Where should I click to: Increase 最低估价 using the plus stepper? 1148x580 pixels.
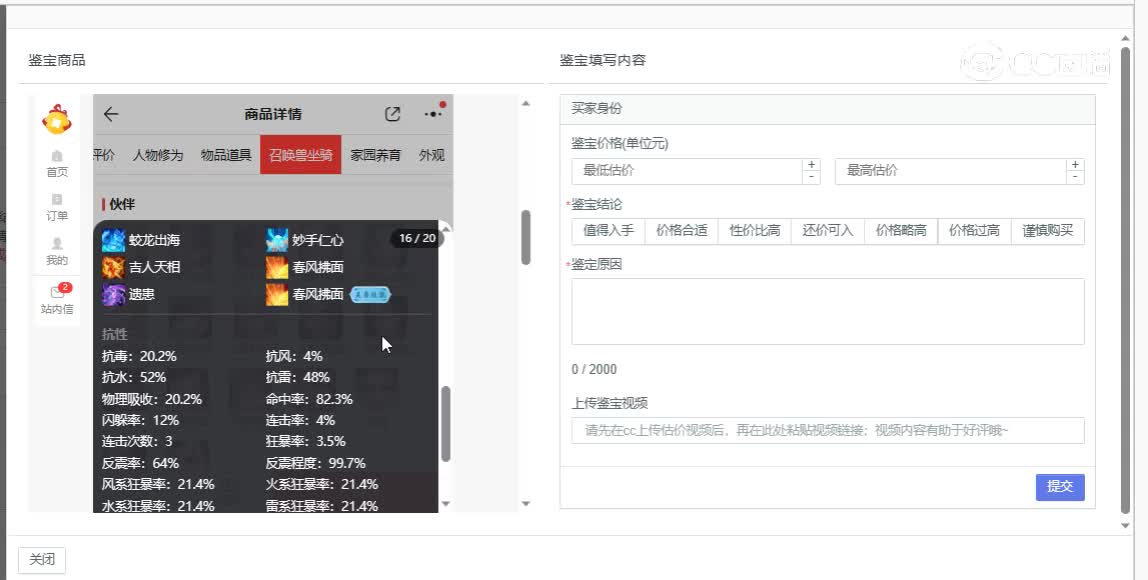[x=811, y=165]
